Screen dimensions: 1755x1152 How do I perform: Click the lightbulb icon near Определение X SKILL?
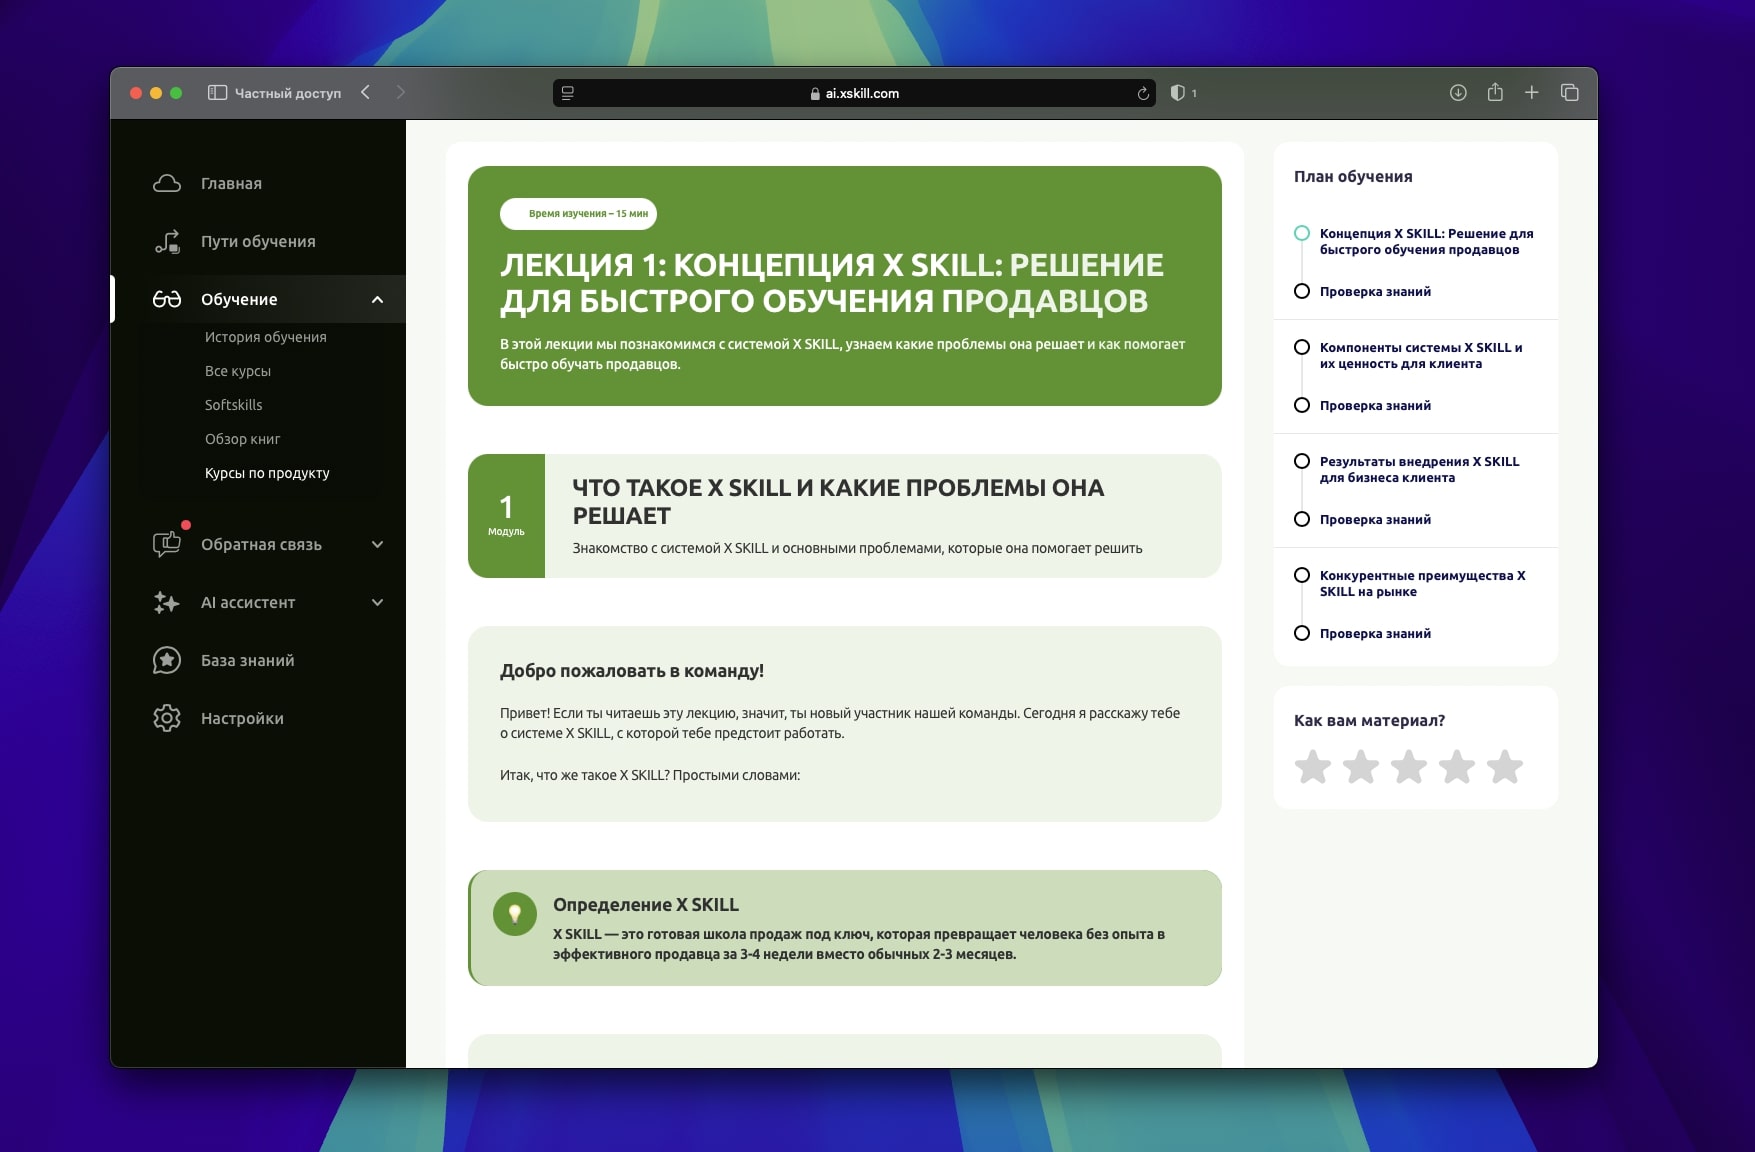coord(515,914)
